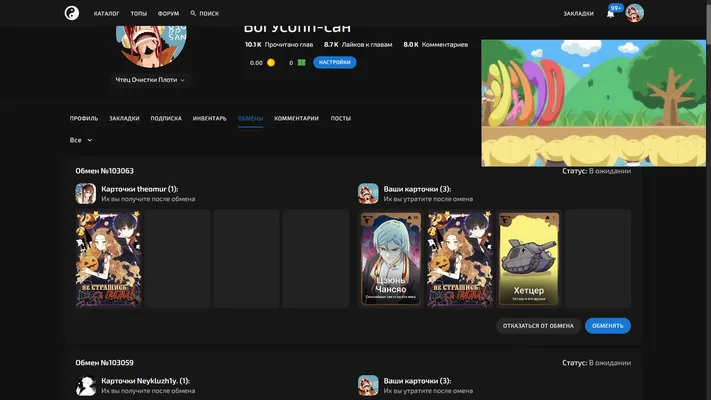
Task: Open the yin-yang site logo home
Action: pyautogui.click(x=72, y=13)
